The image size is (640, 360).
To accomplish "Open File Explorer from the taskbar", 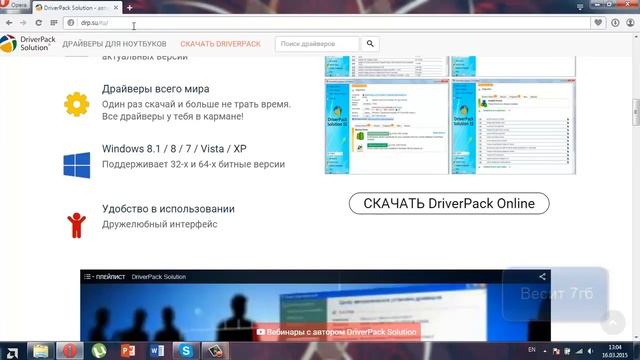I will (40, 351).
